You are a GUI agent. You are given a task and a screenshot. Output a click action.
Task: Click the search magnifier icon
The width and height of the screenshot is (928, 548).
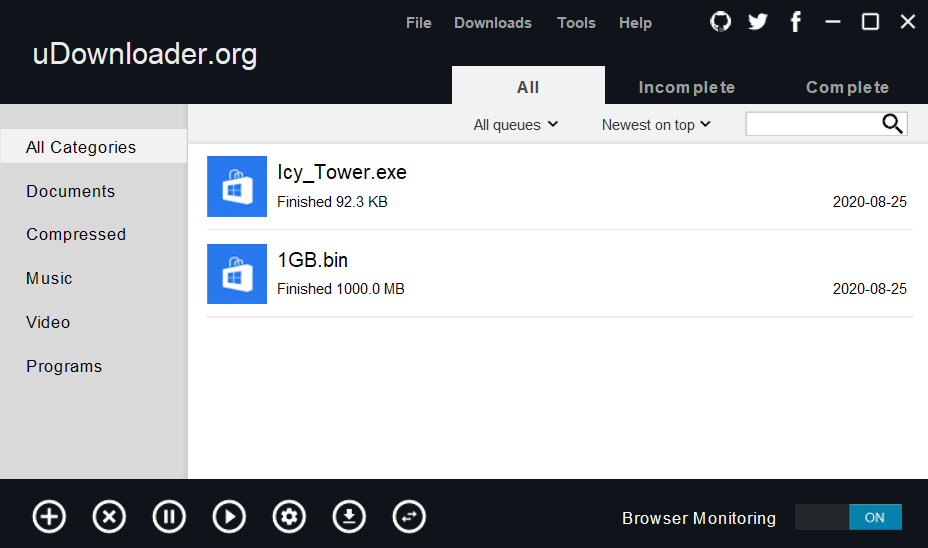point(893,124)
